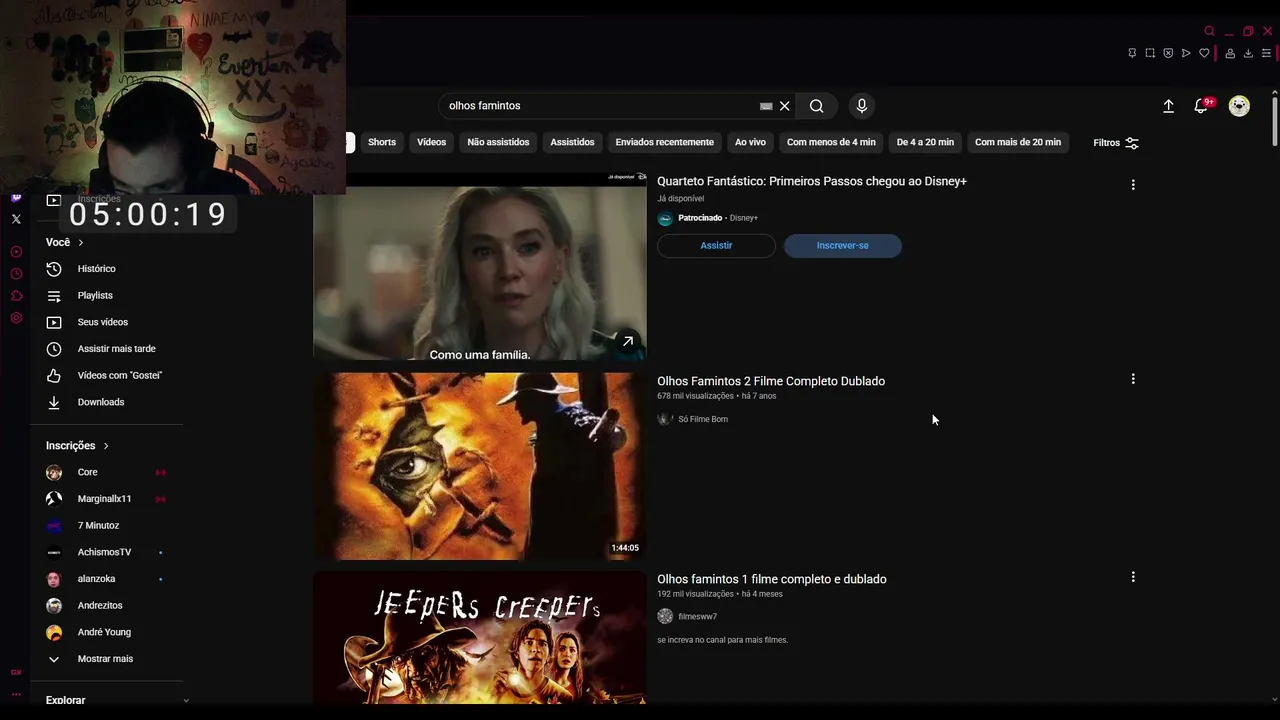Open the account avatar menu
Screen dimensions: 1280x720
(x=1239, y=106)
